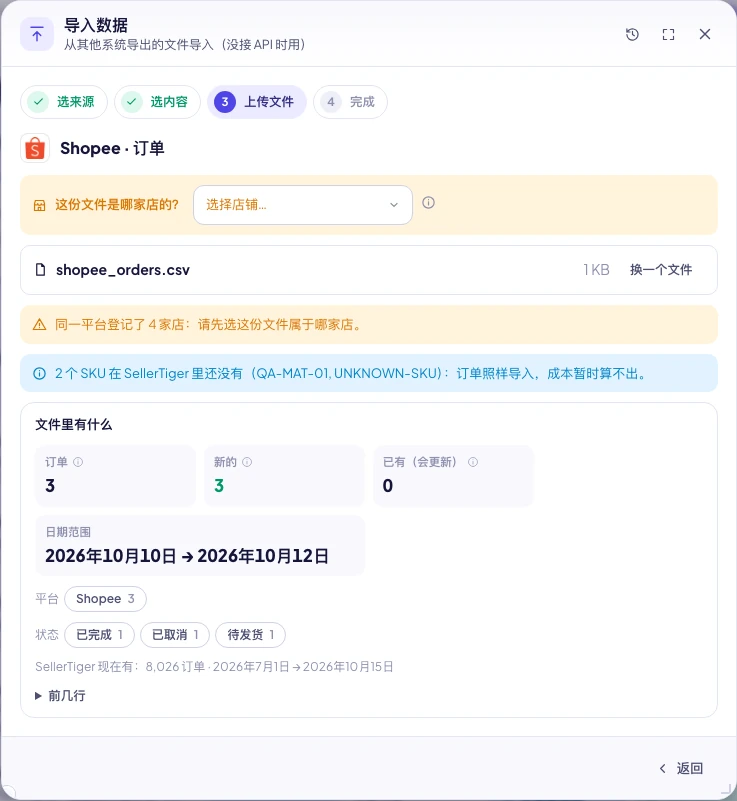Close the 导入数据 dialog
737x801 pixels.
coord(705,34)
